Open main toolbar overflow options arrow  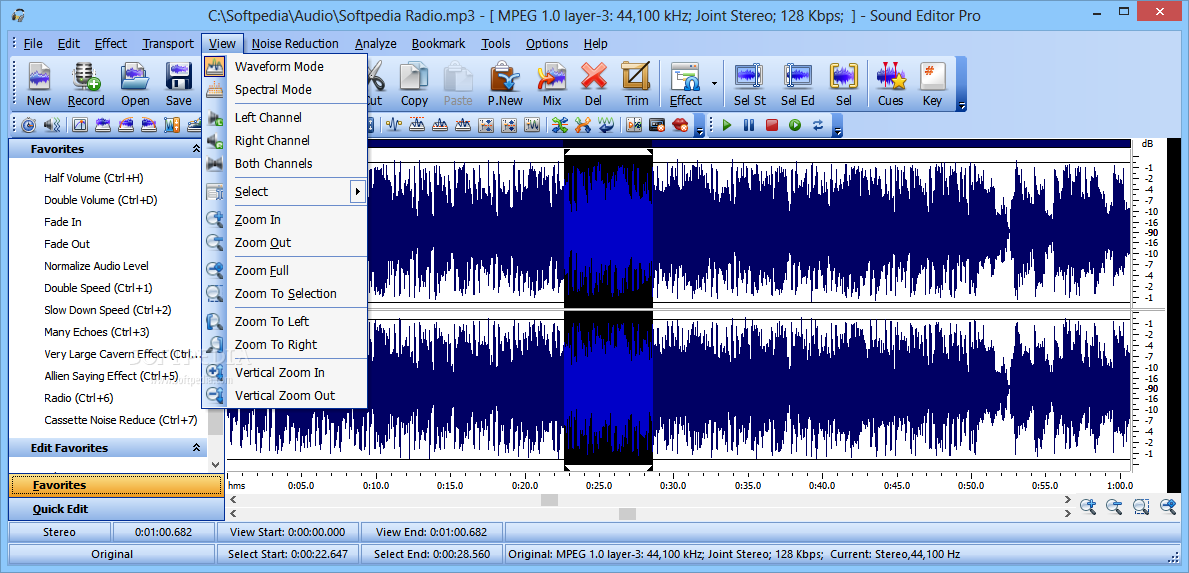tap(962, 106)
